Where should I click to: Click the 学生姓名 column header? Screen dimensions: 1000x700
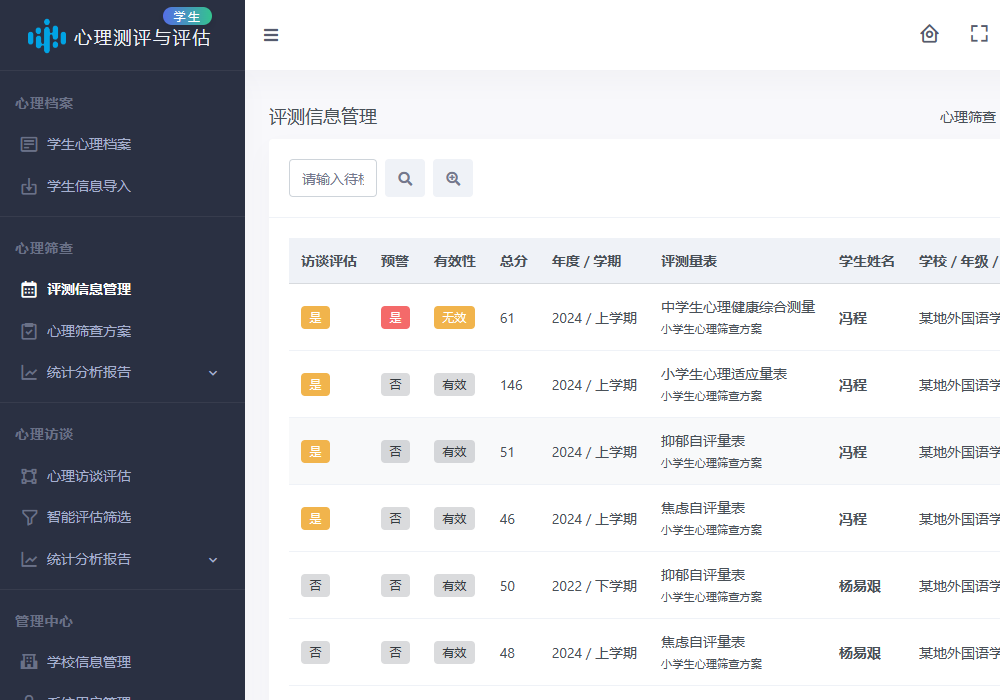click(x=867, y=261)
